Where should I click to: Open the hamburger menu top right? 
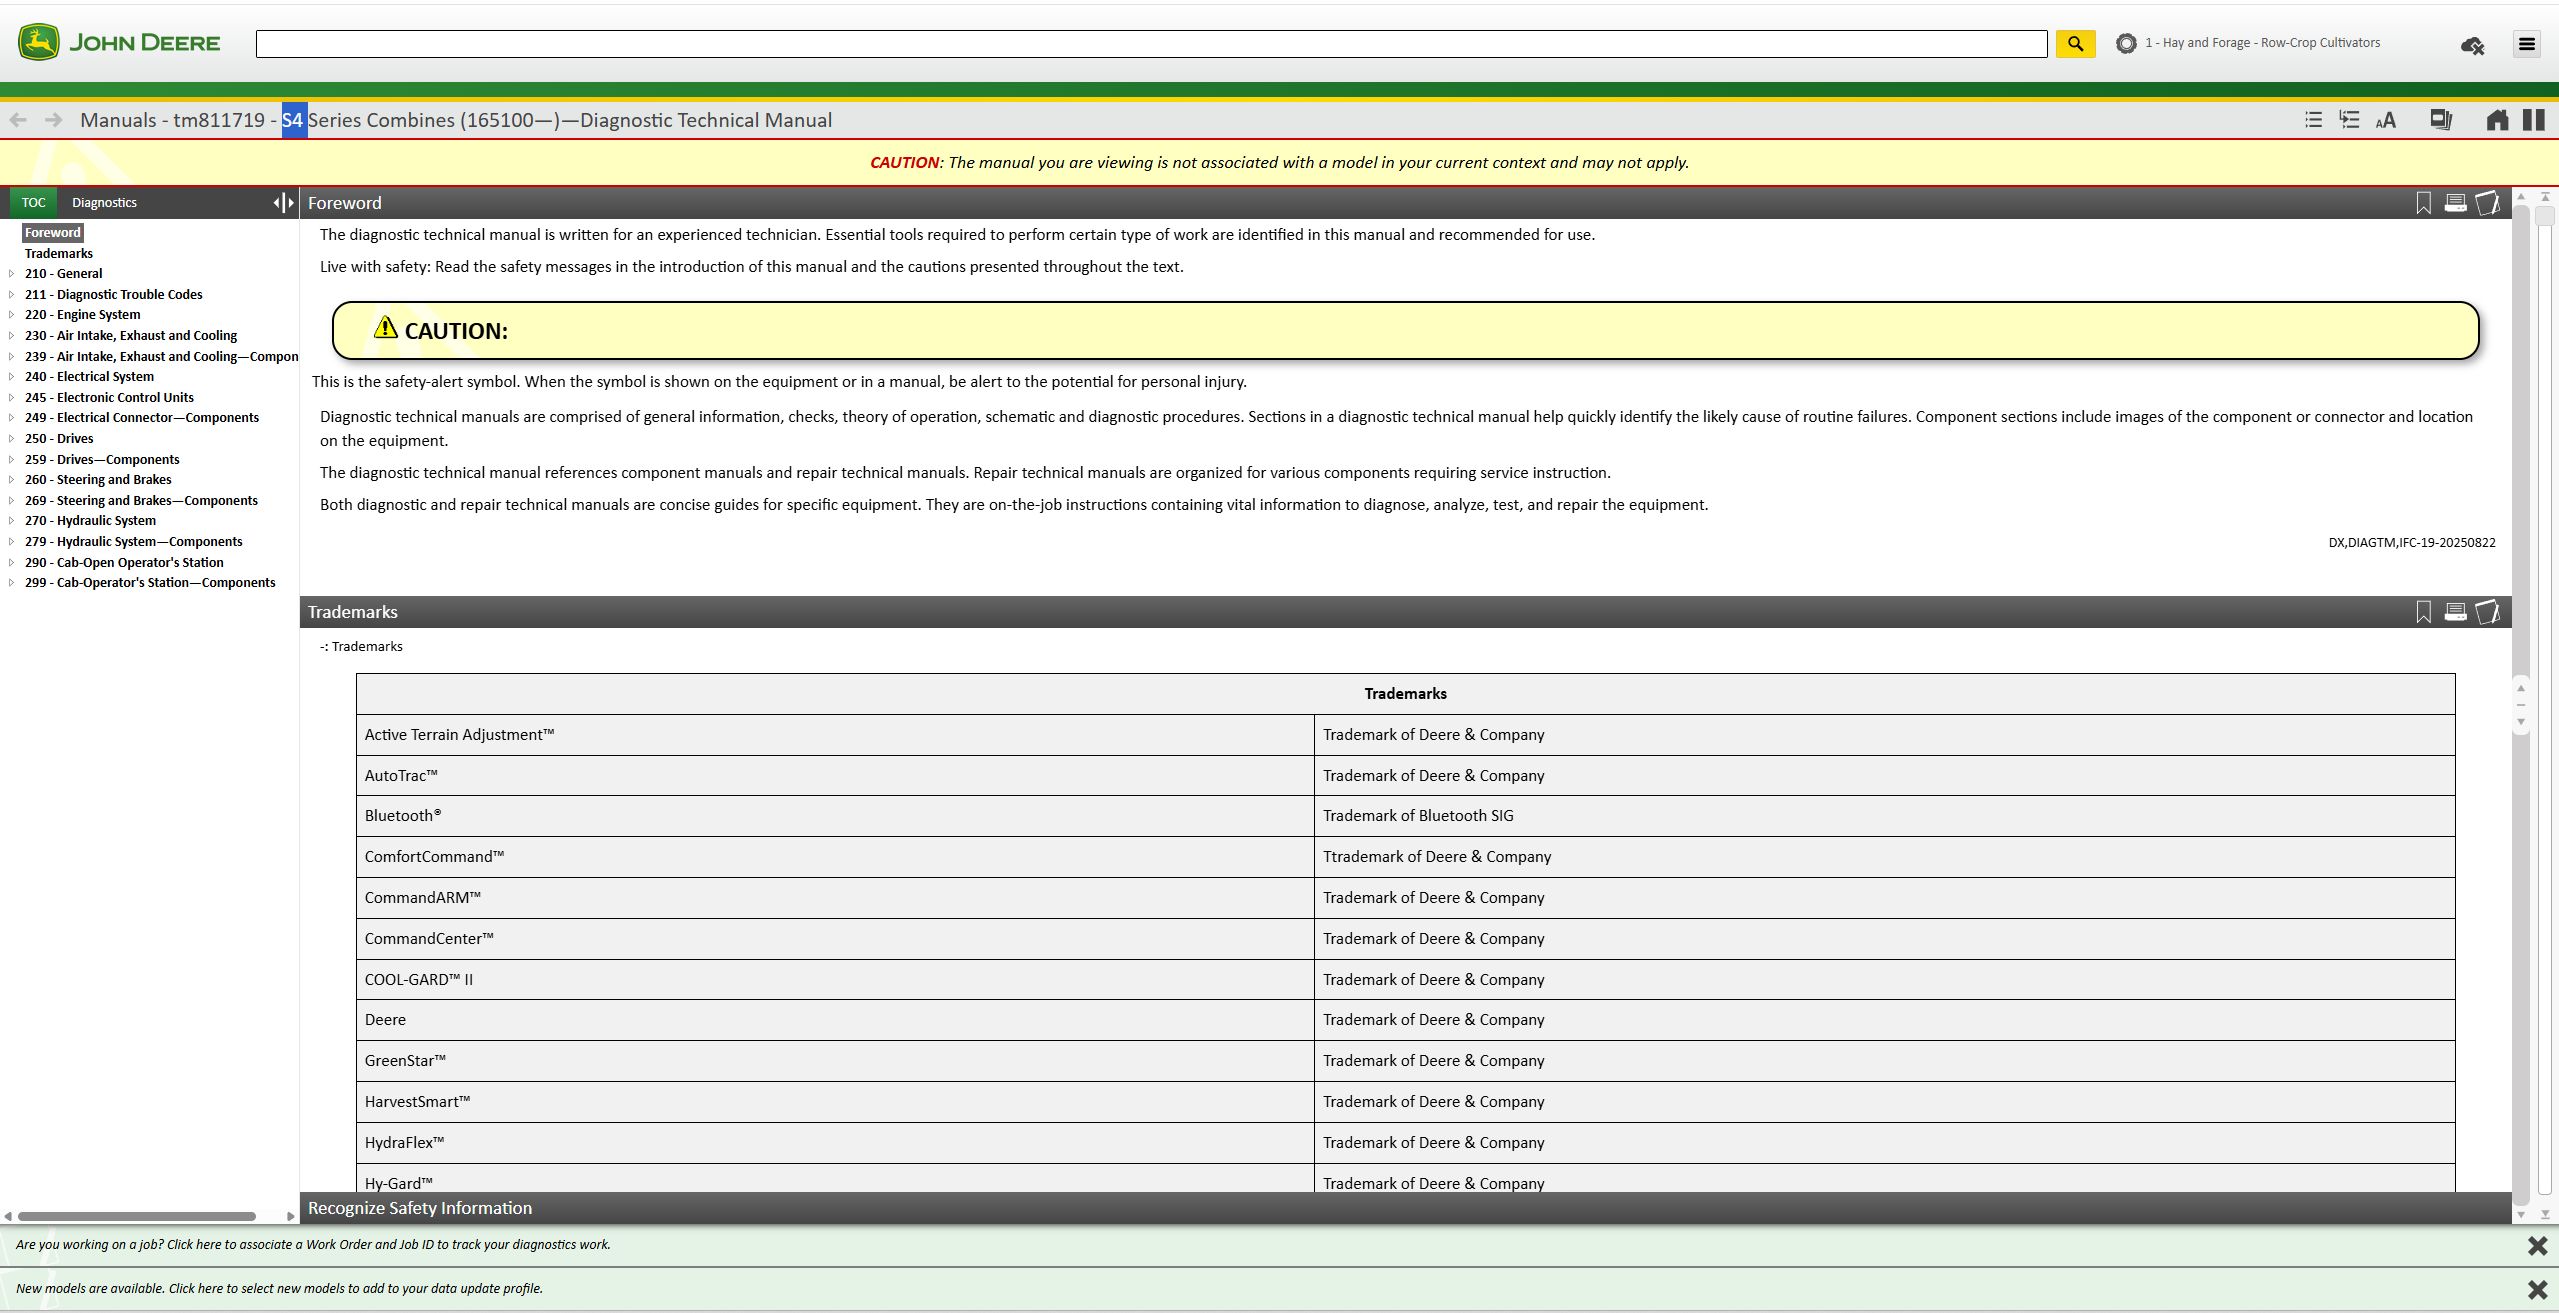point(2527,43)
